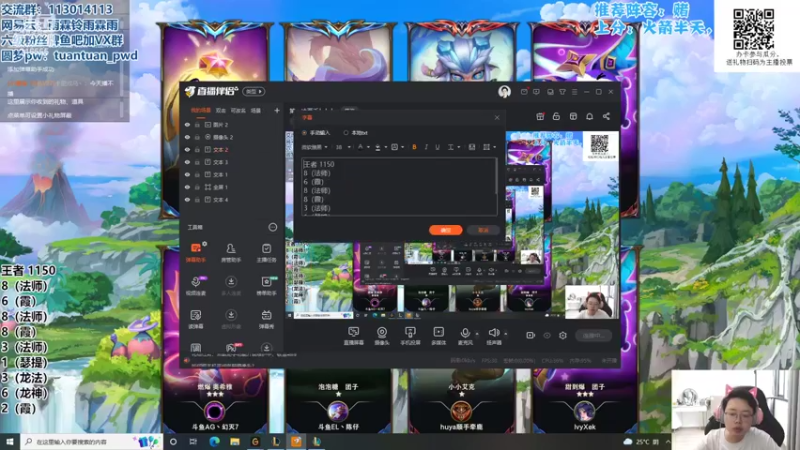Toggle bold formatting in subtitle dialog
Screen dimensions: 800x450
(x=414, y=147)
